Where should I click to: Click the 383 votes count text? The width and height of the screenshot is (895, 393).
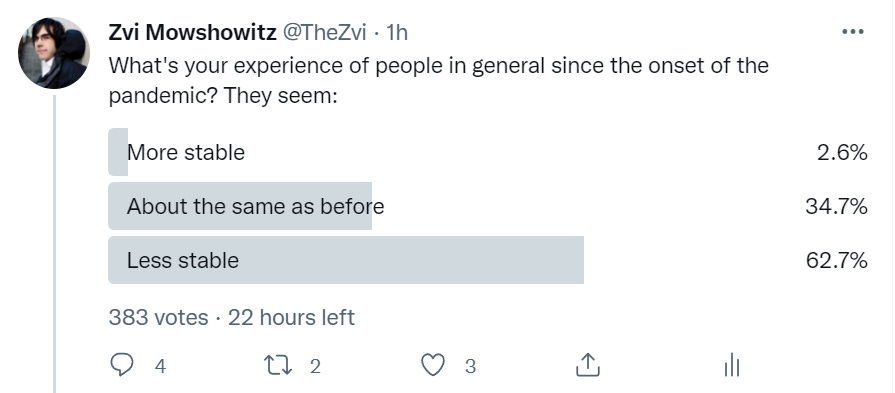pyautogui.click(x=158, y=317)
